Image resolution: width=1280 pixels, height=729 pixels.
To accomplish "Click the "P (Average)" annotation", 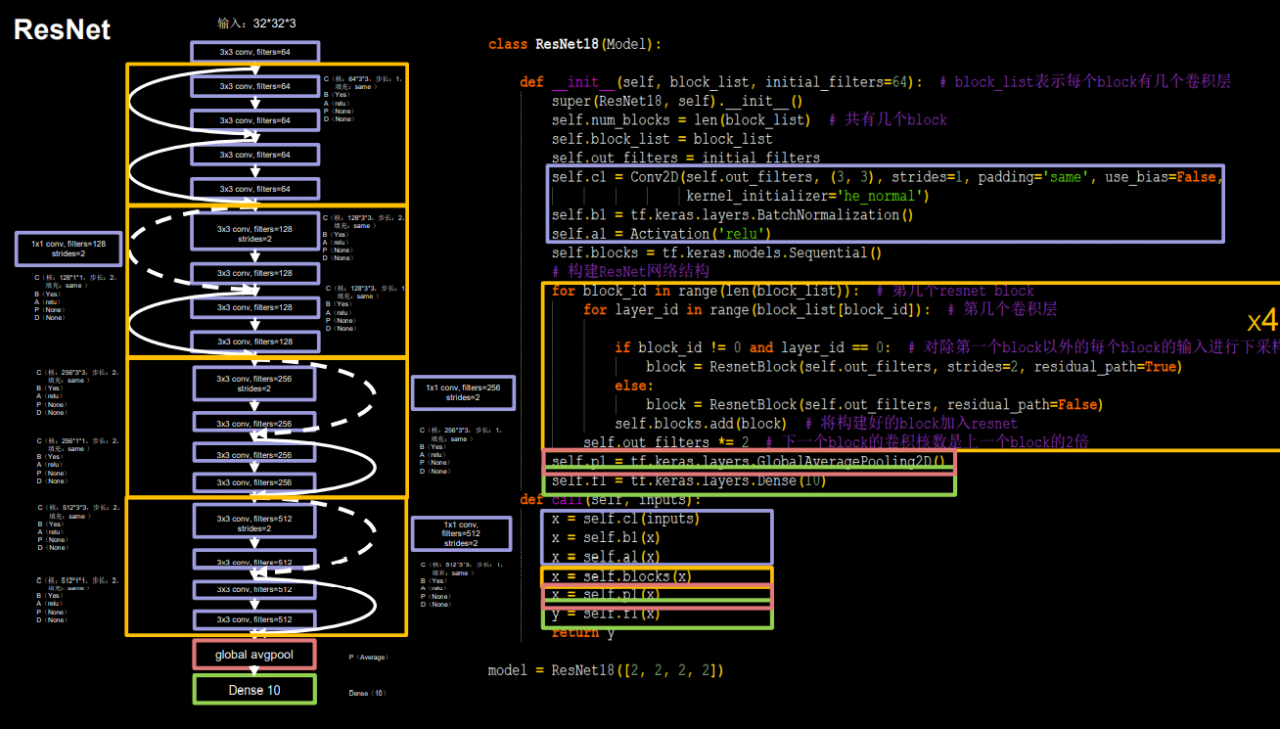I will coord(368,657).
